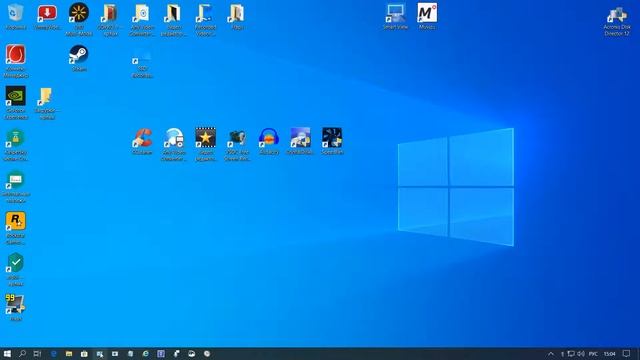Open the camera screen recorder shortcut
This screenshot has width=640, height=360.
tap(237, 138)
